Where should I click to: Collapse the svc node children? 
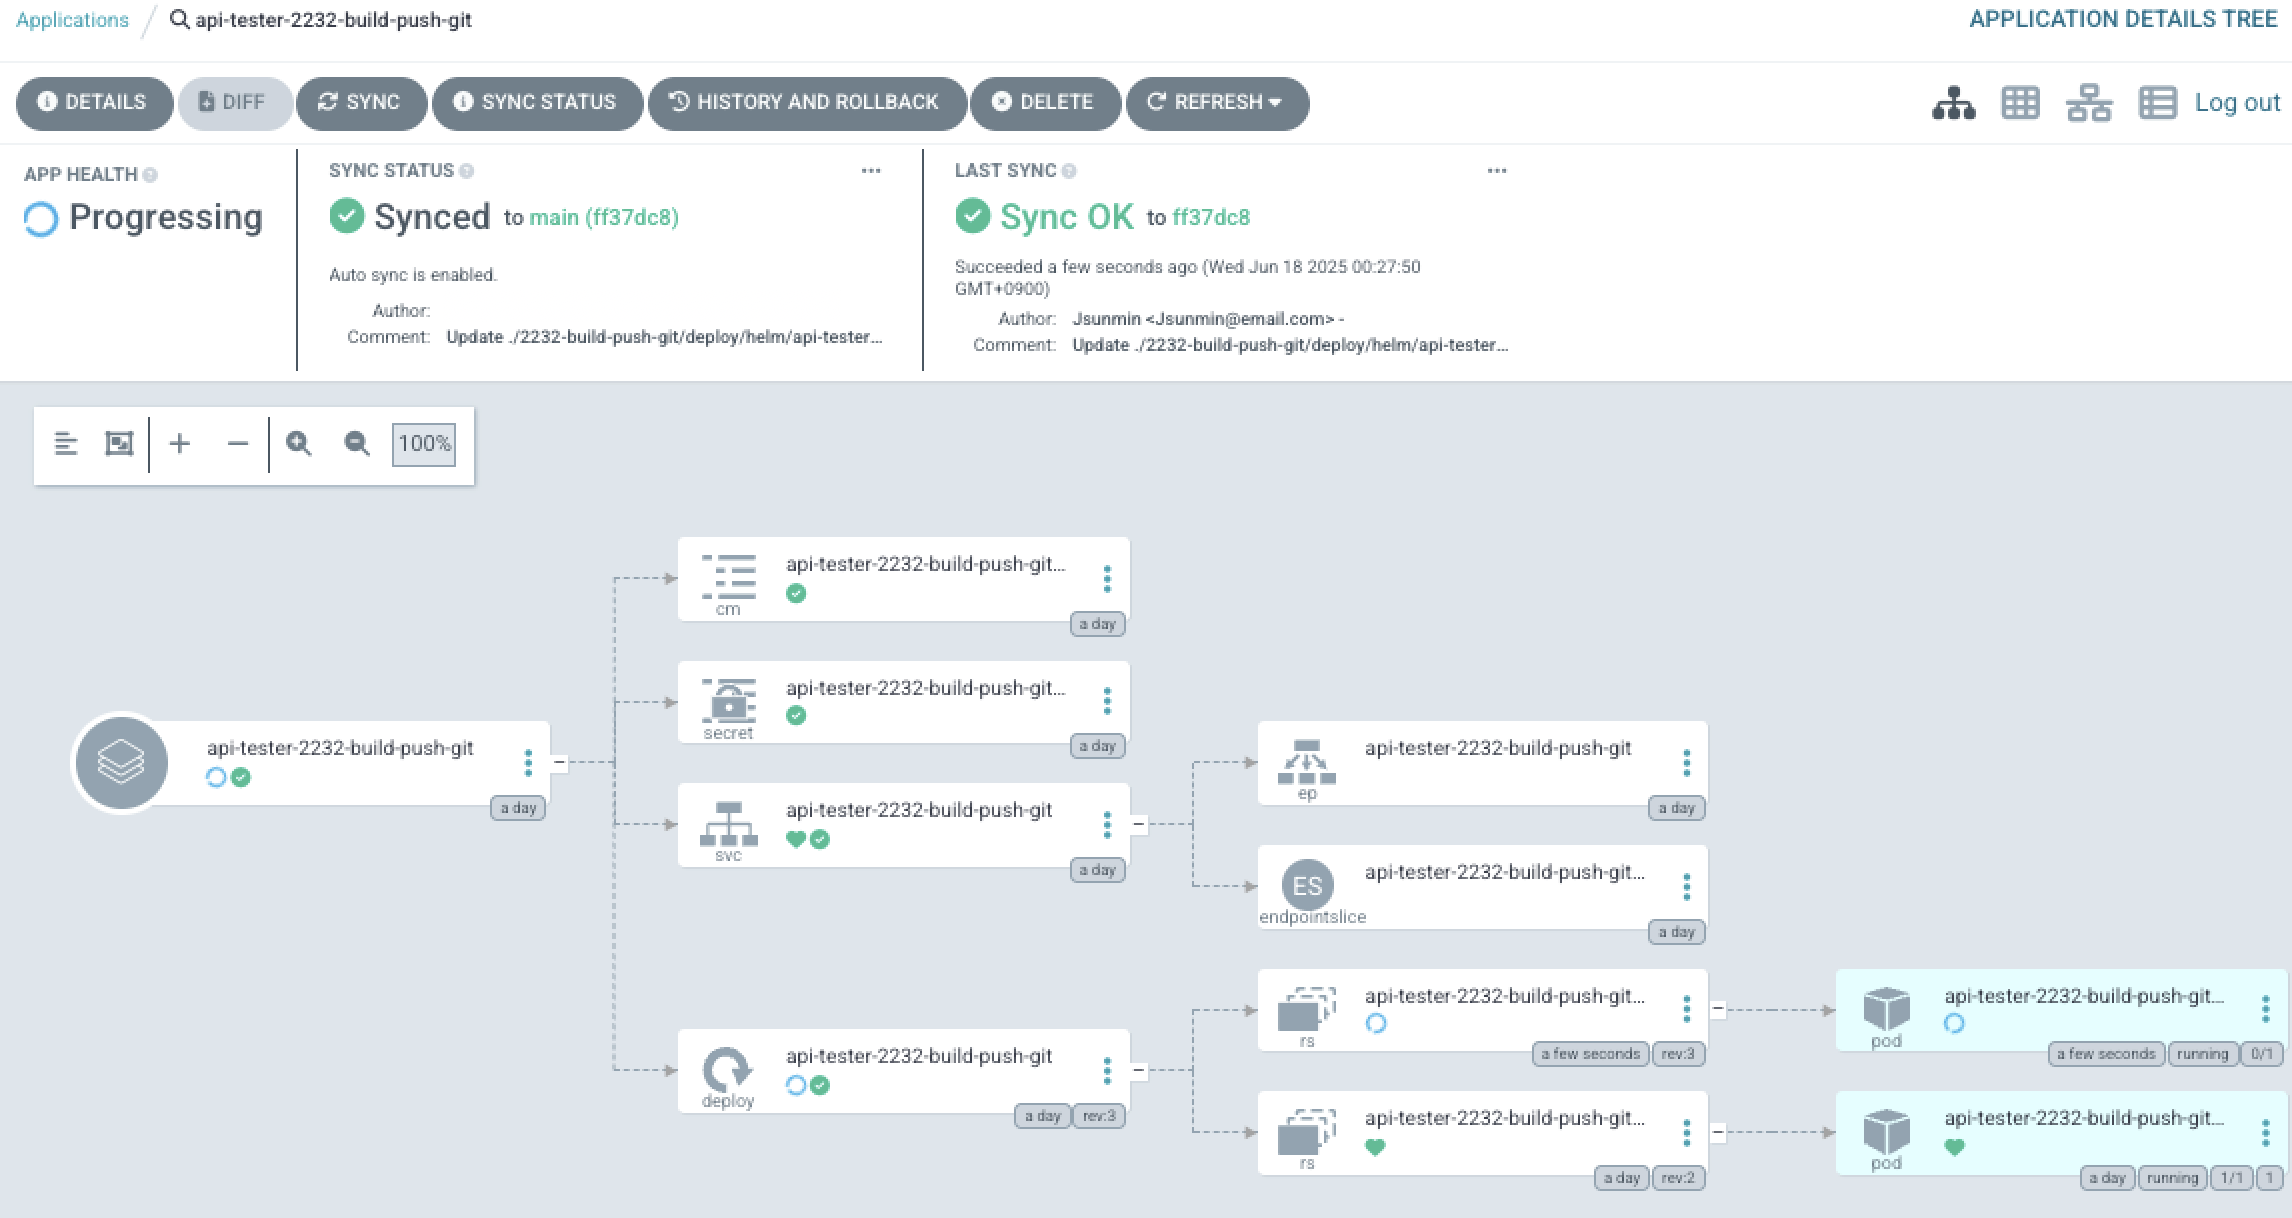click(1138, 824)
